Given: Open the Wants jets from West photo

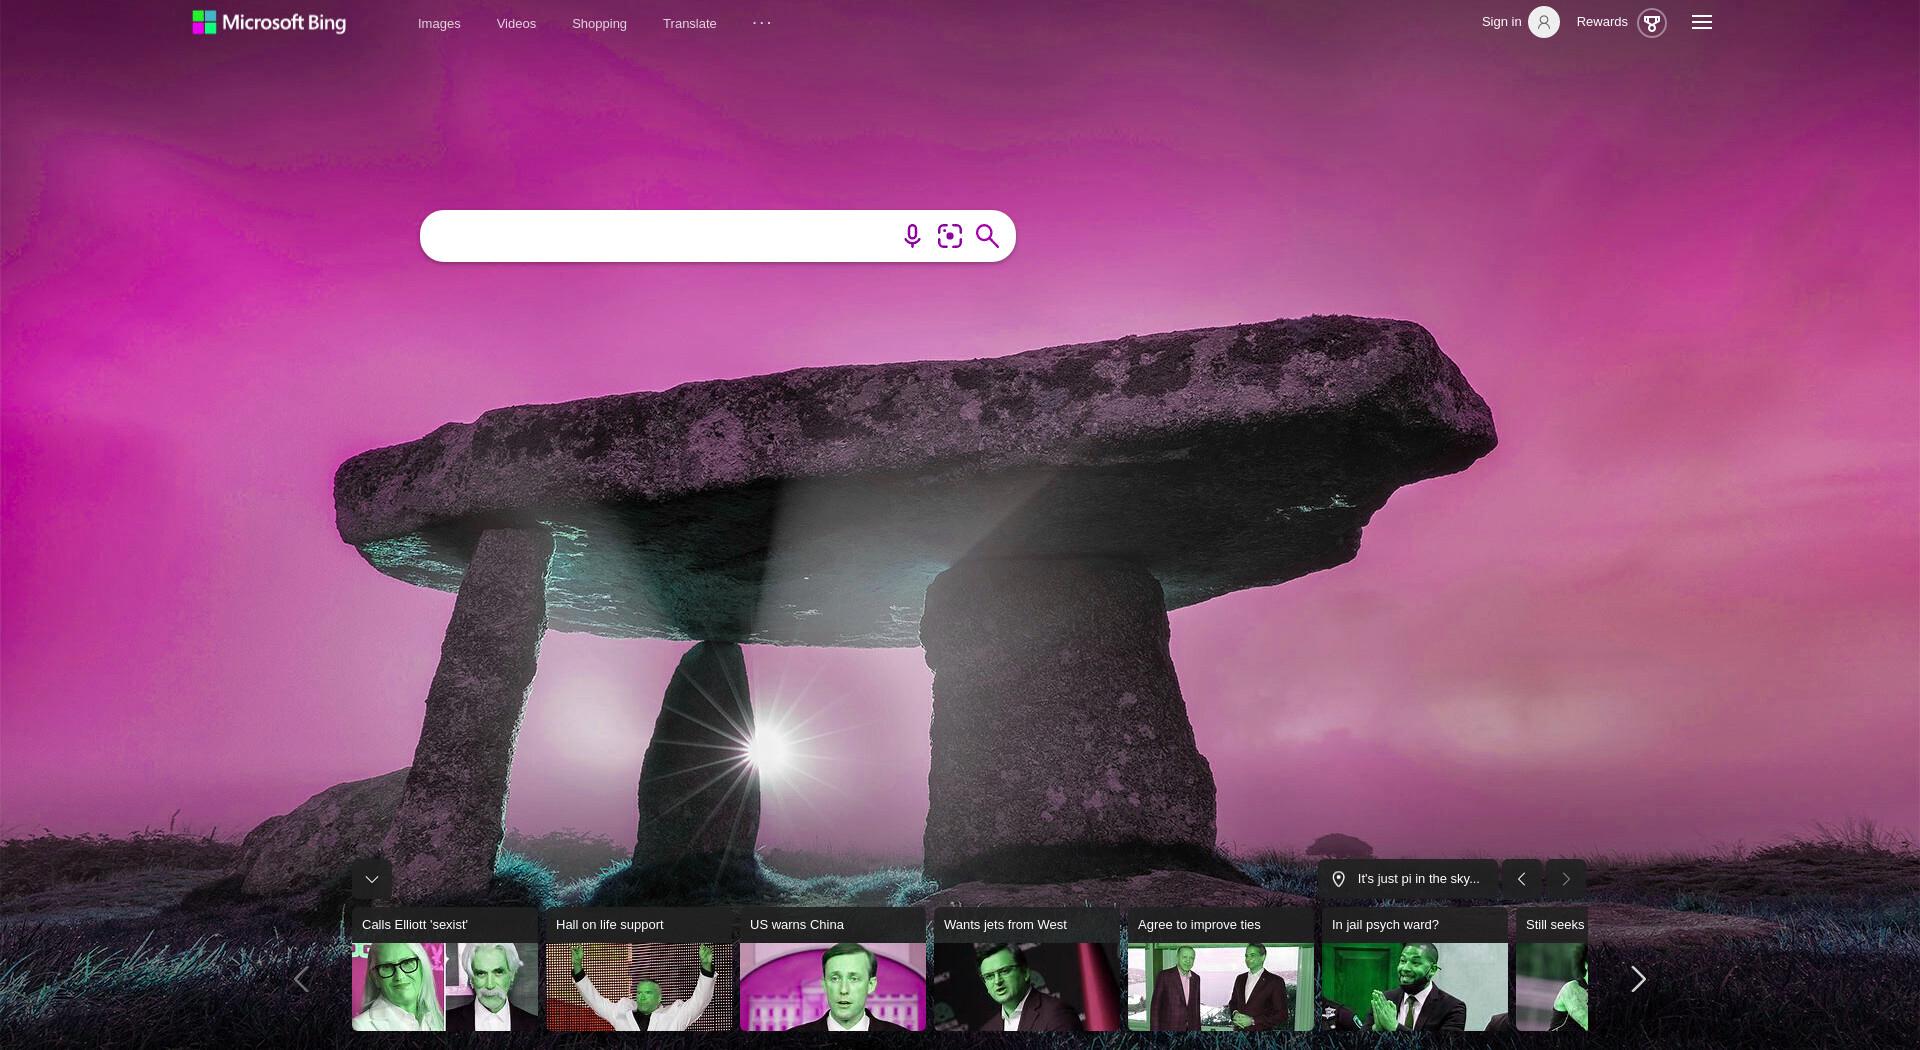Looking at the screenshot, I should pyautogui.click(x=1027, y=987).
